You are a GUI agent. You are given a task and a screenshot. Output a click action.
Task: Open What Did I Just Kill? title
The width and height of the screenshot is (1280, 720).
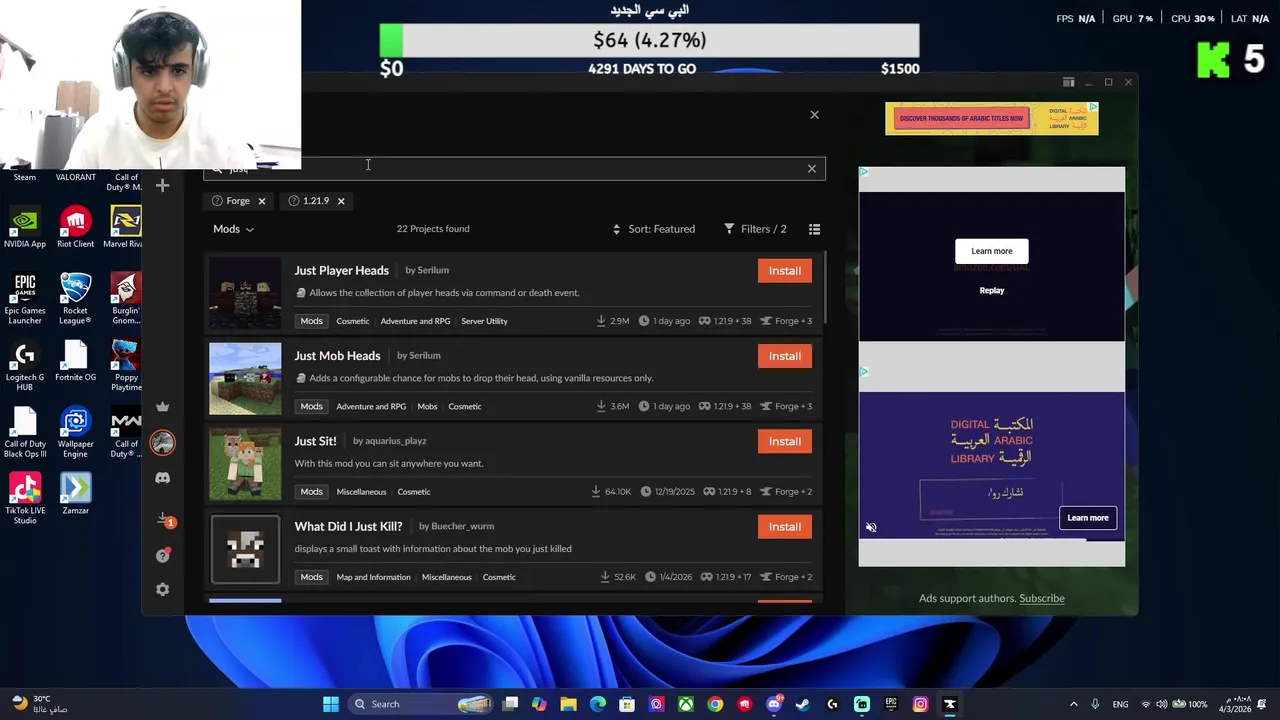tap(348, 526)
